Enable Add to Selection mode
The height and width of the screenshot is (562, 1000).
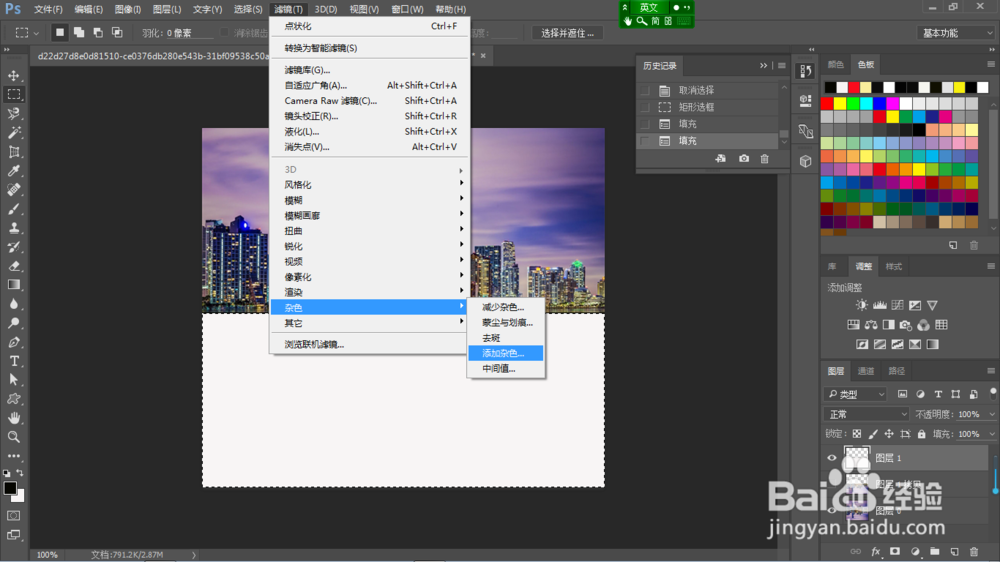pyautogui.click(x=79, y=32)
